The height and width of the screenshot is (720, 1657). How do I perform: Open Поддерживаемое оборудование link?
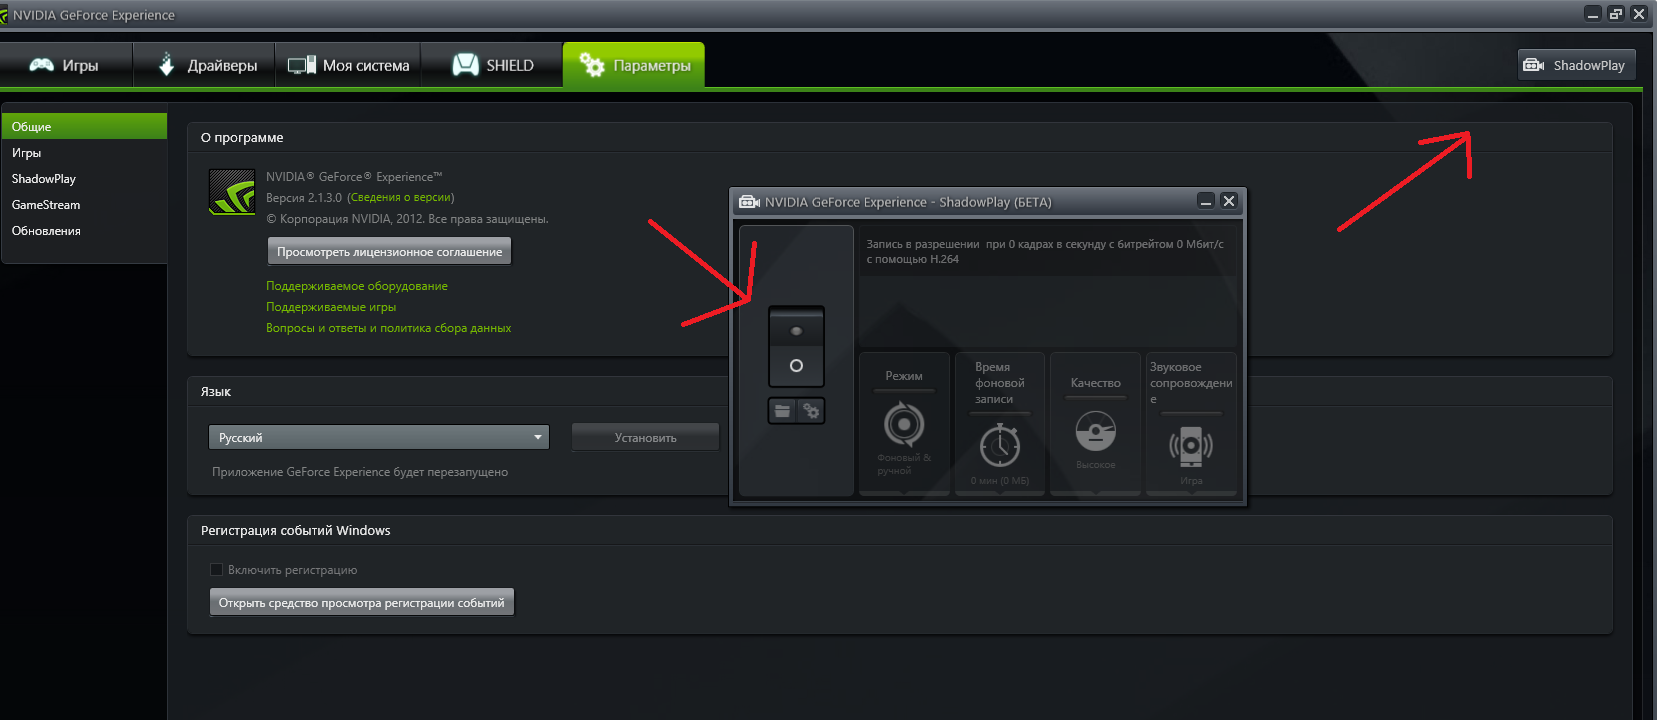tap(357, 286)
